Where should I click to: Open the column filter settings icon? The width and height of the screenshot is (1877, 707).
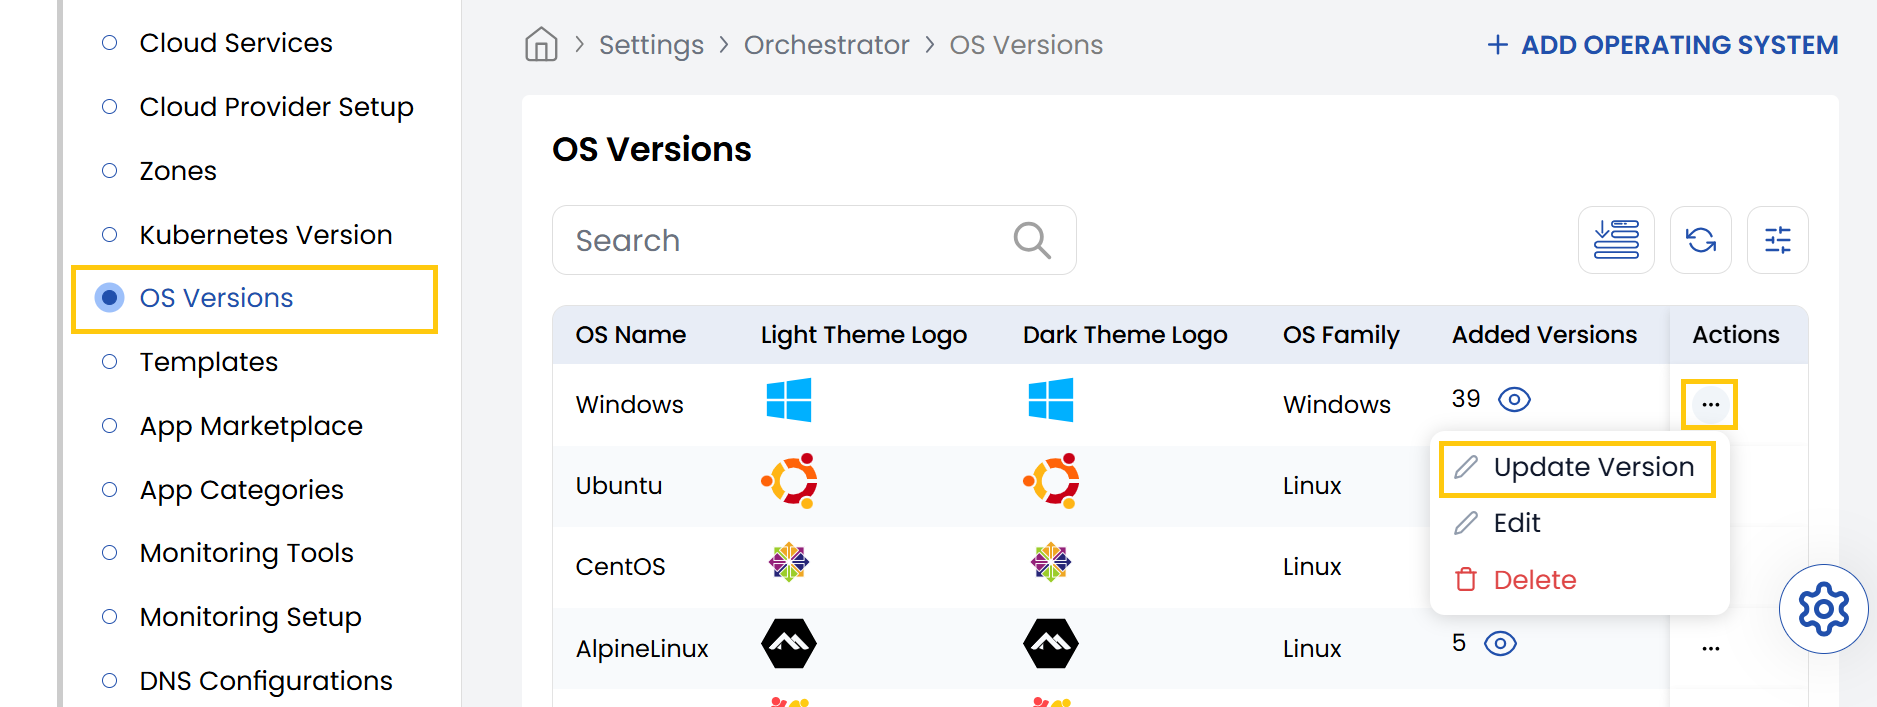(x=1778, y=240)
